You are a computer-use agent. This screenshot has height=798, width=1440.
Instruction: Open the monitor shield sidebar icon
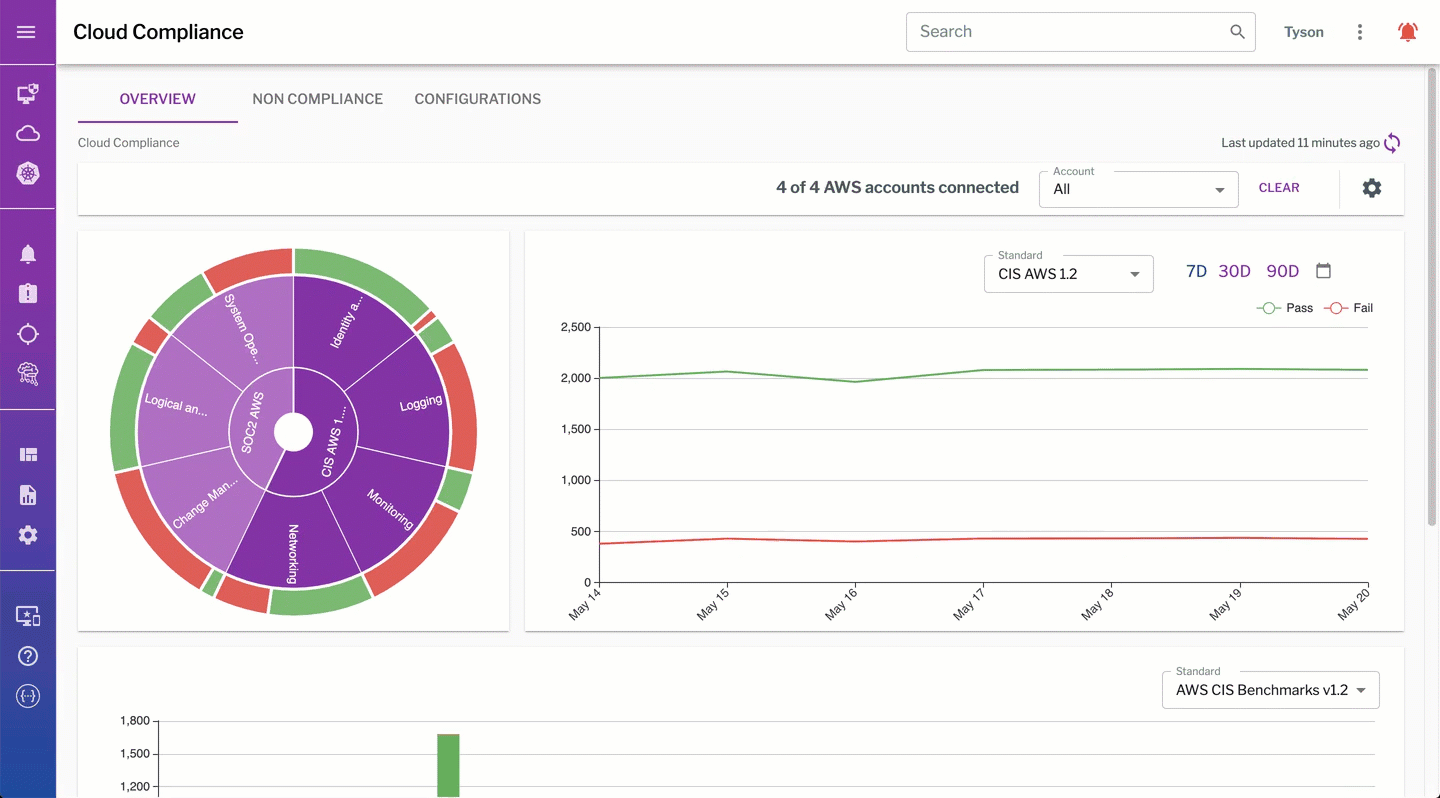click(28, 94)
